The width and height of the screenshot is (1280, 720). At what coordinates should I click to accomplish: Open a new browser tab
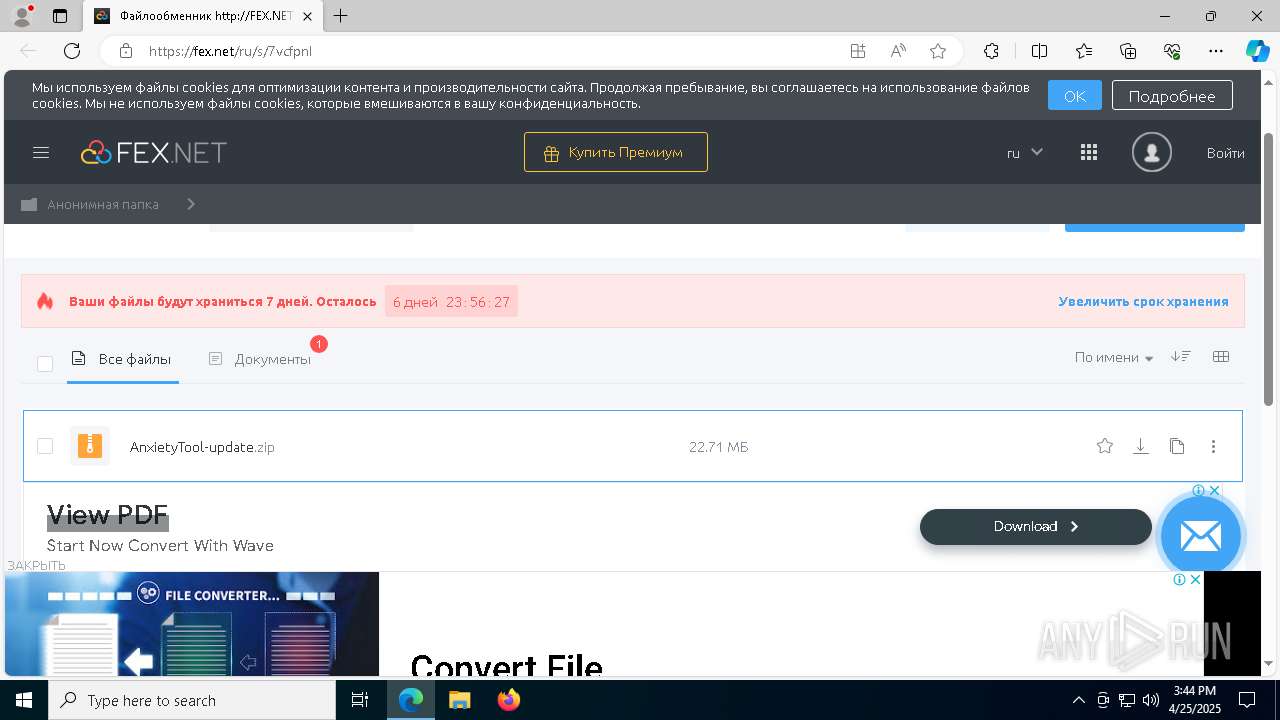(341, 16)
